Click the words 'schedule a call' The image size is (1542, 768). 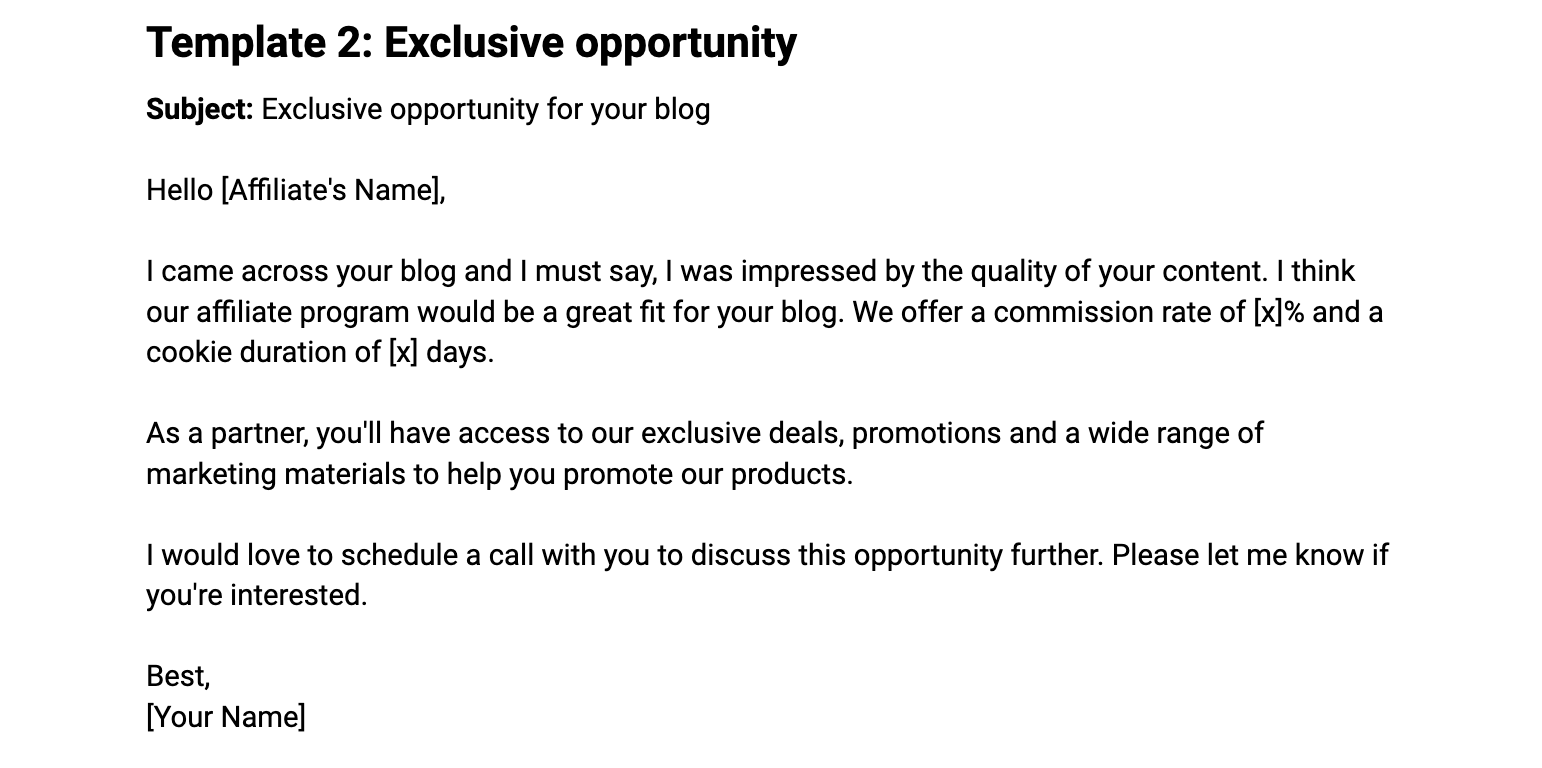(438, 554)
